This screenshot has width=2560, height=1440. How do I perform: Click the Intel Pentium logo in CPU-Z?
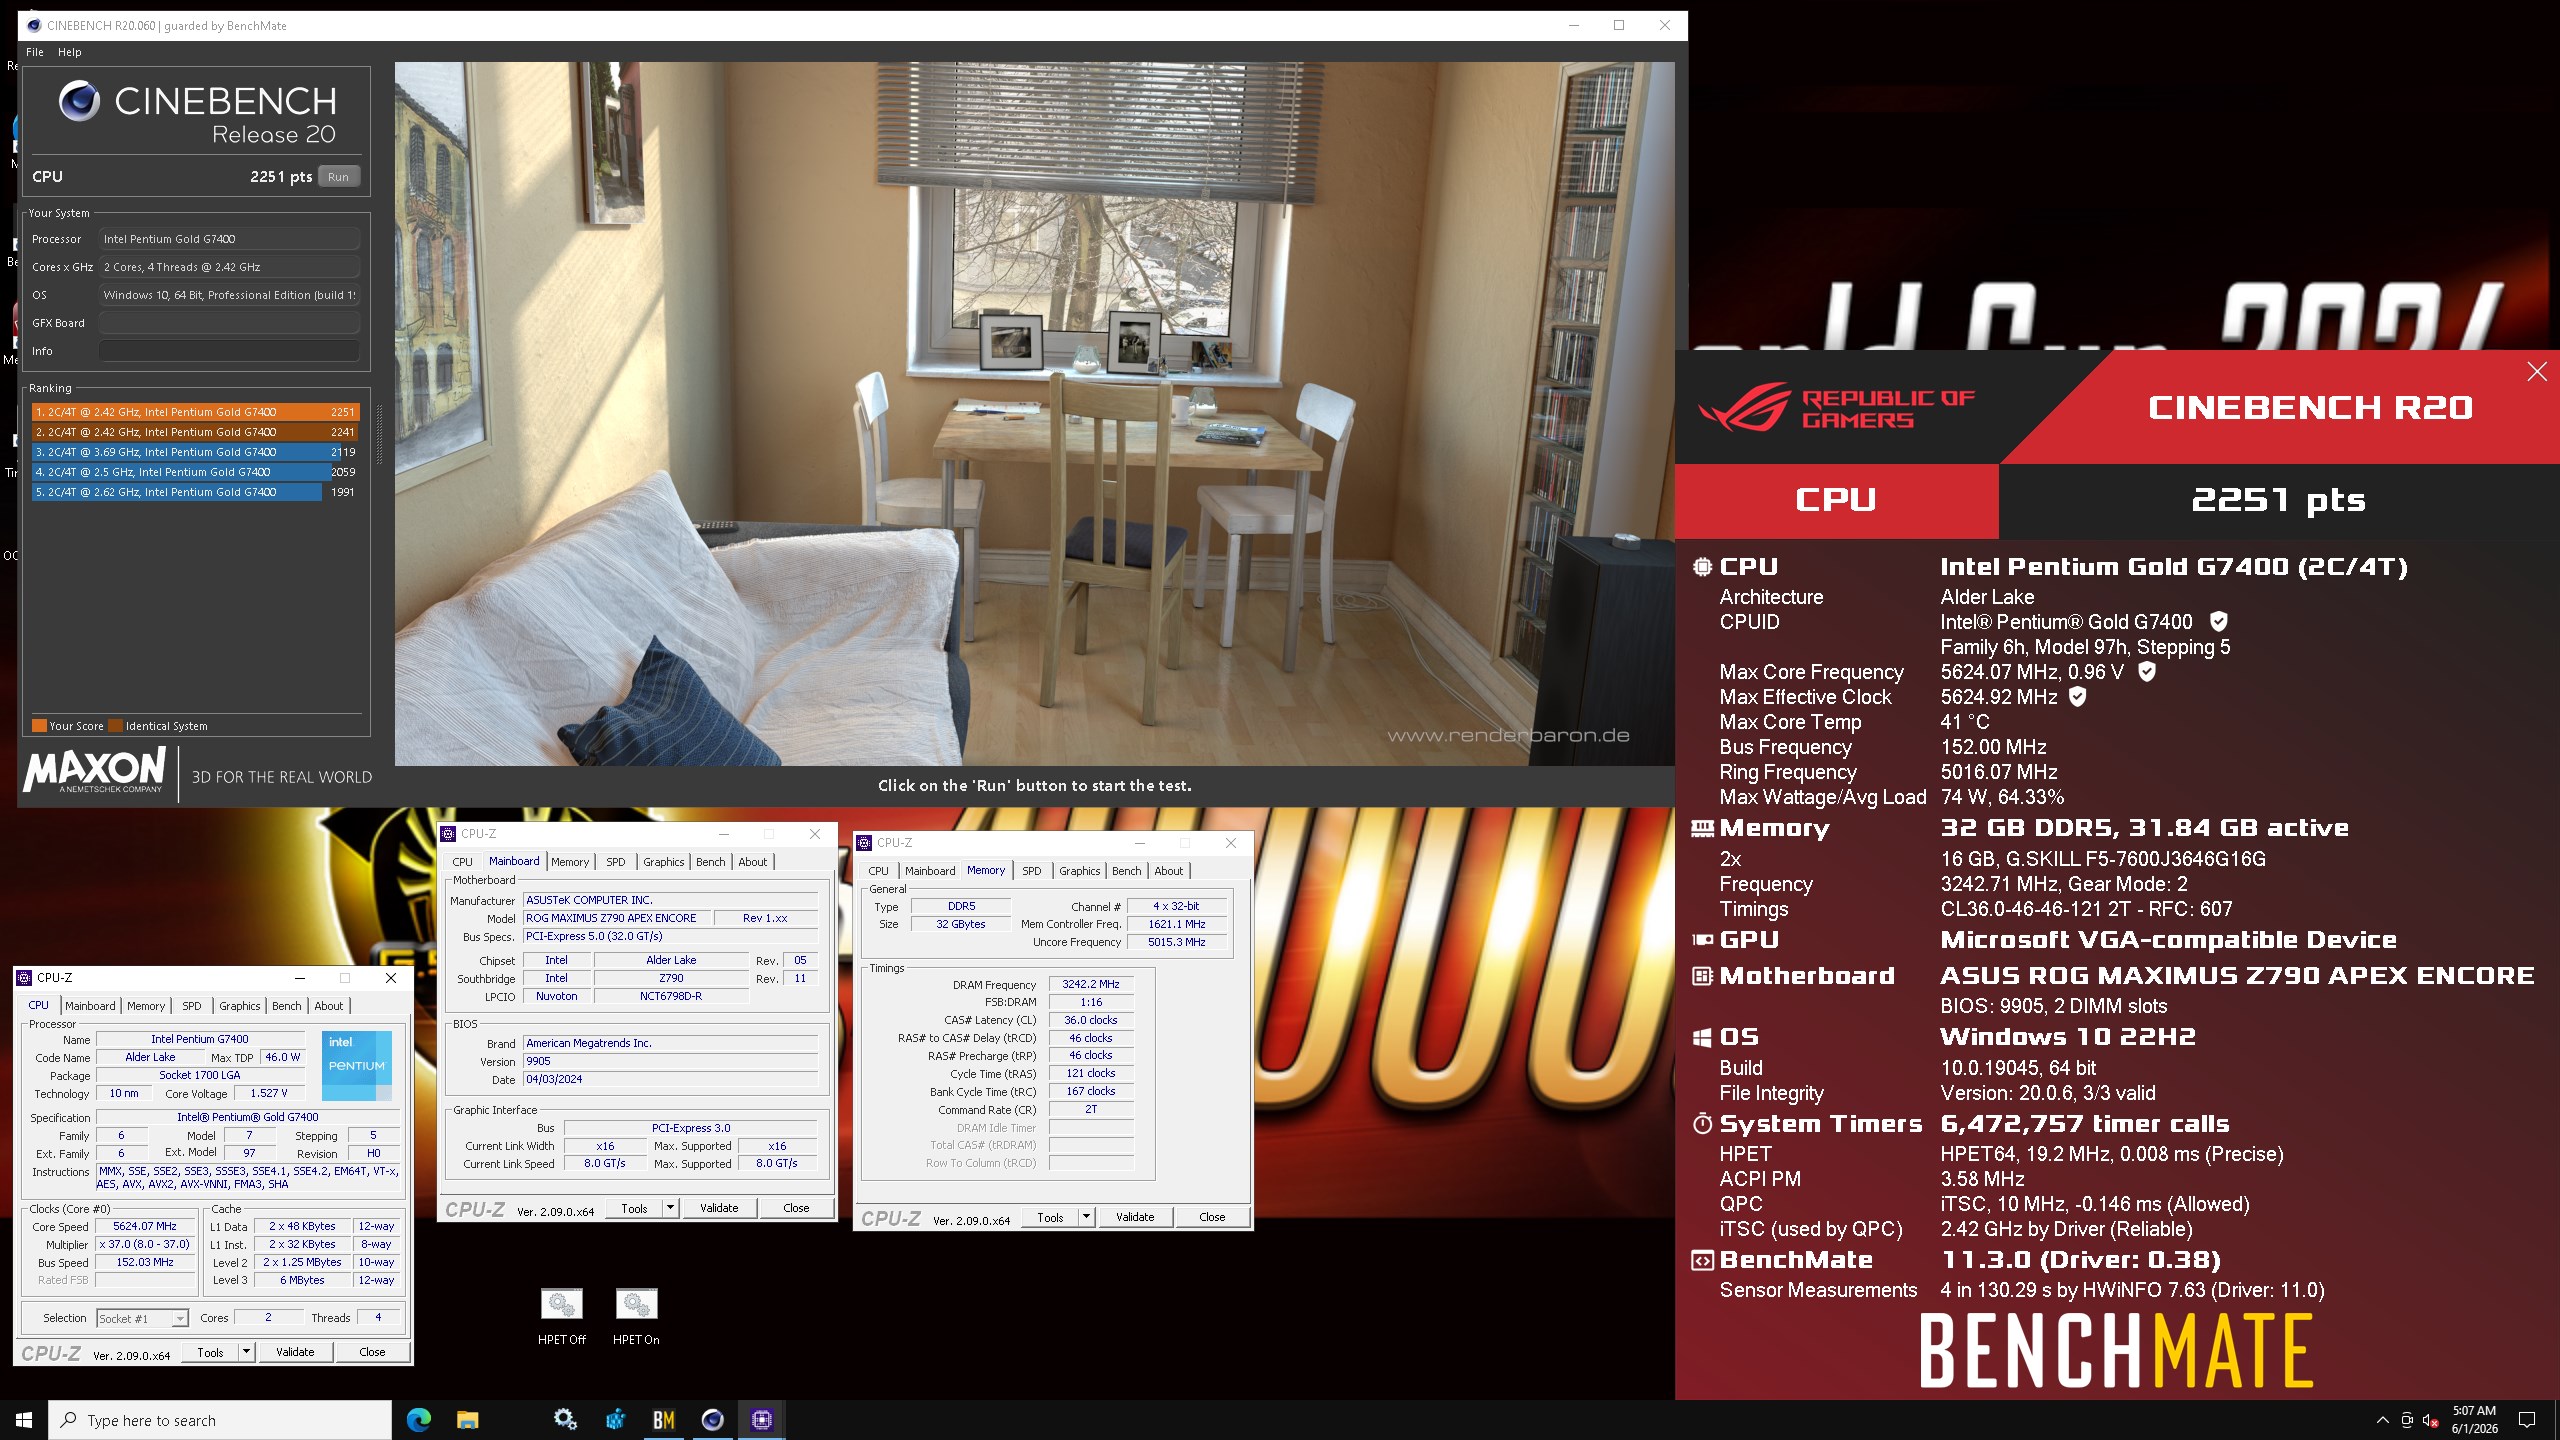coord(356,1064)
